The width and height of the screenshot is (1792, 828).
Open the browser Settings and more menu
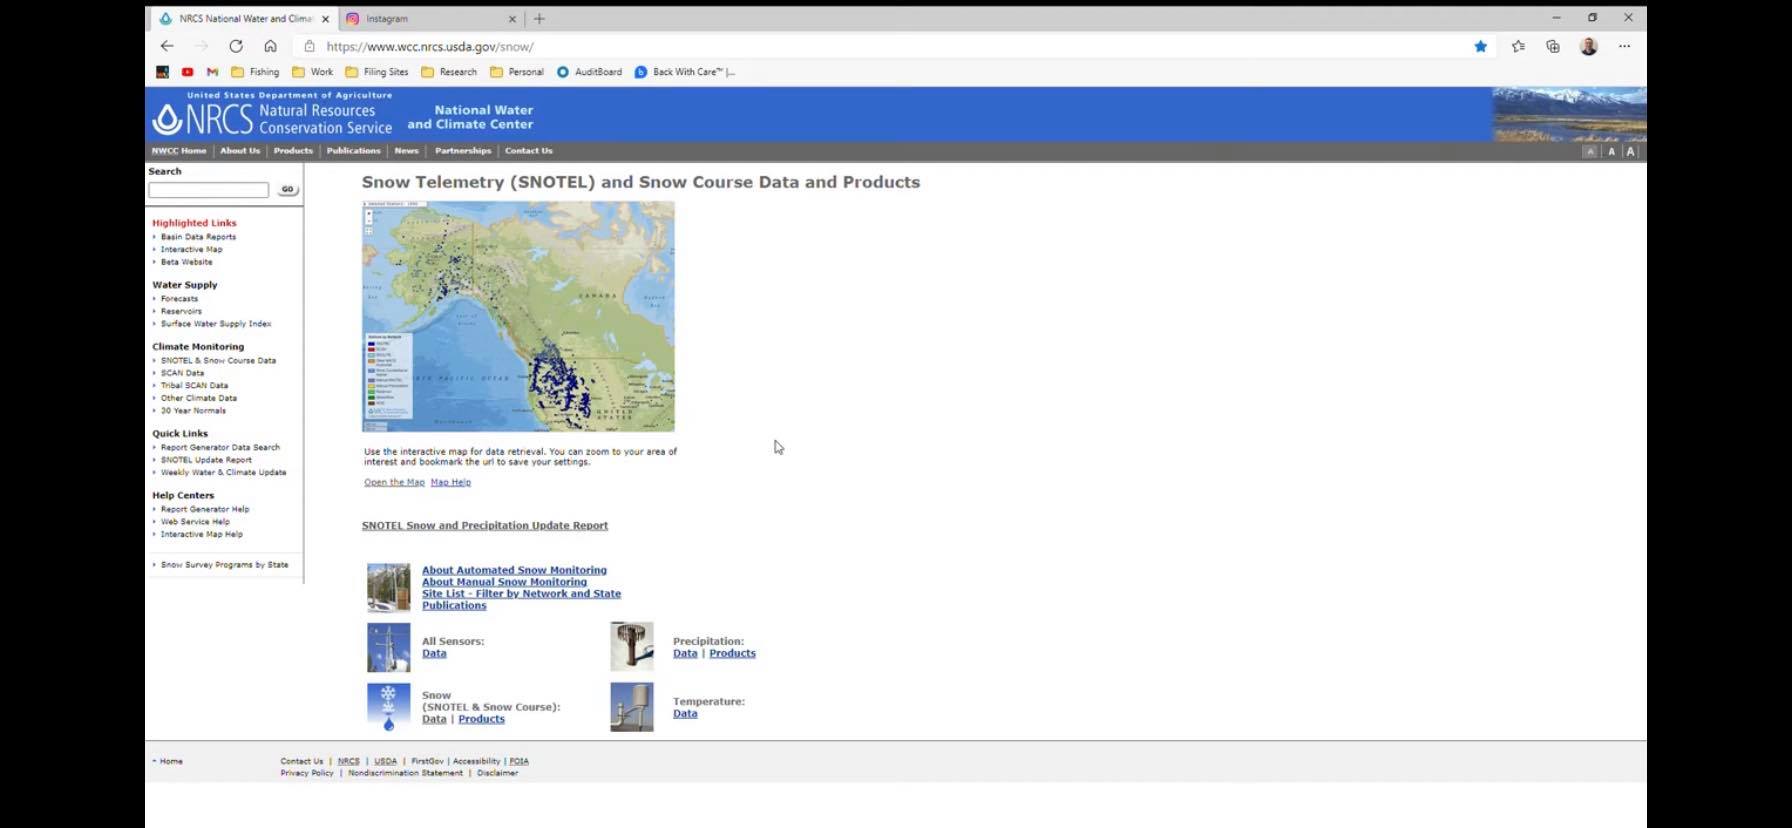[x=1624, y=46]
